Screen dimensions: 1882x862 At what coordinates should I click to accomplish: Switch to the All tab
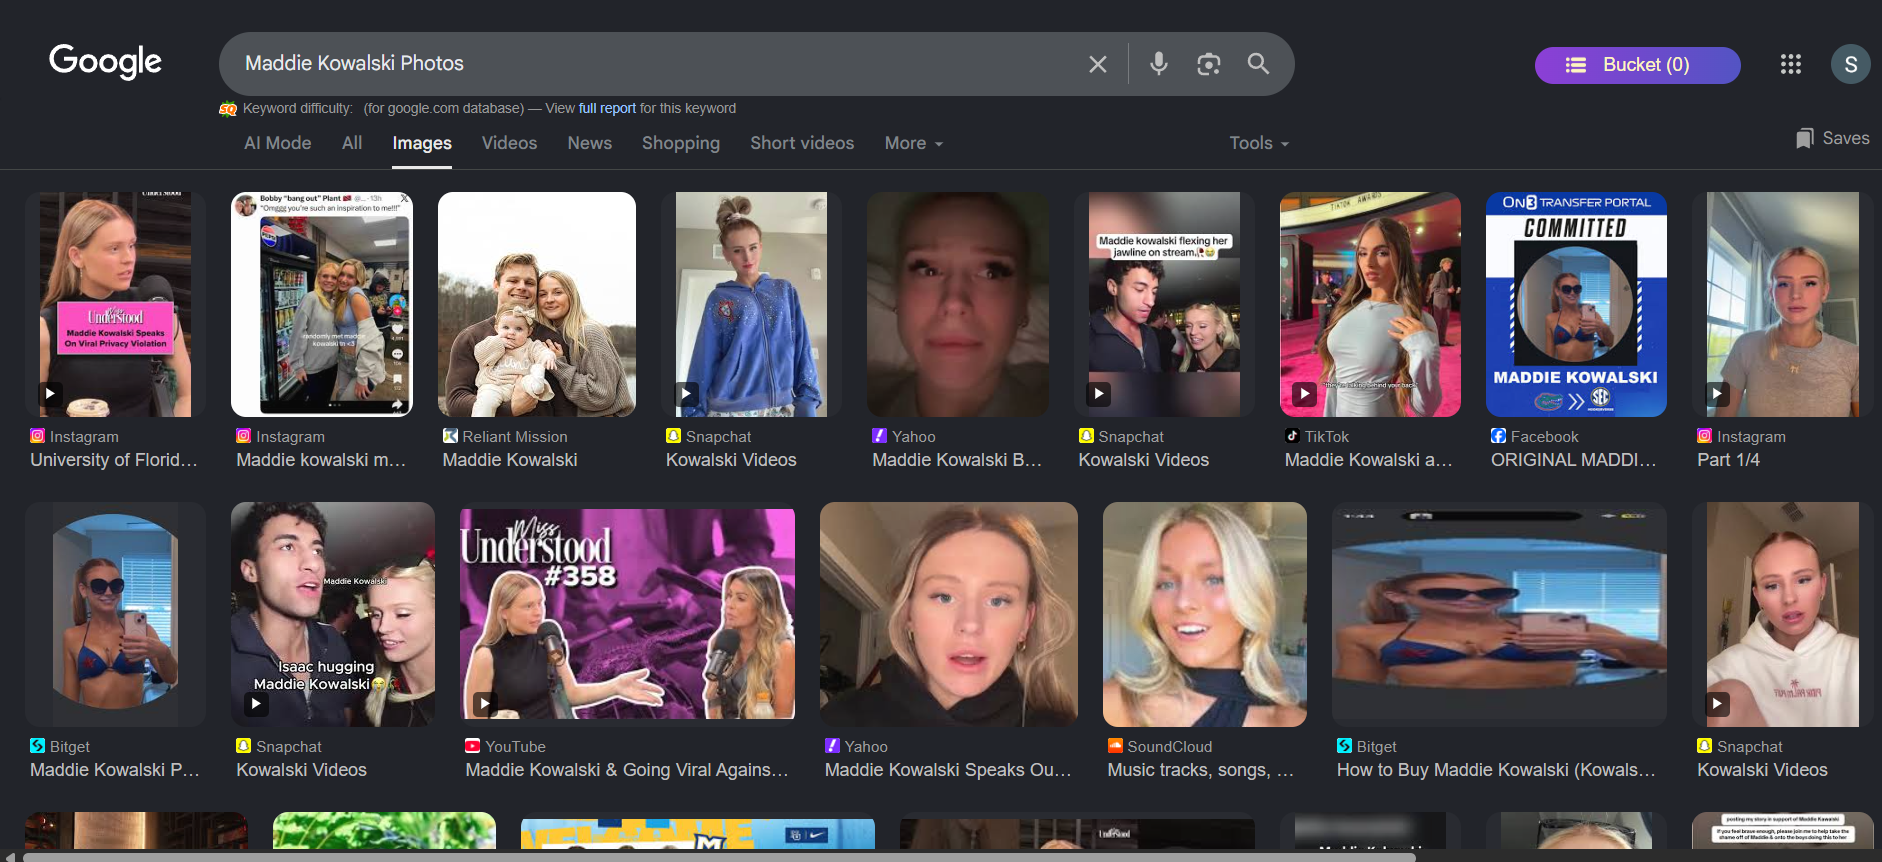[x=352, y=143]
